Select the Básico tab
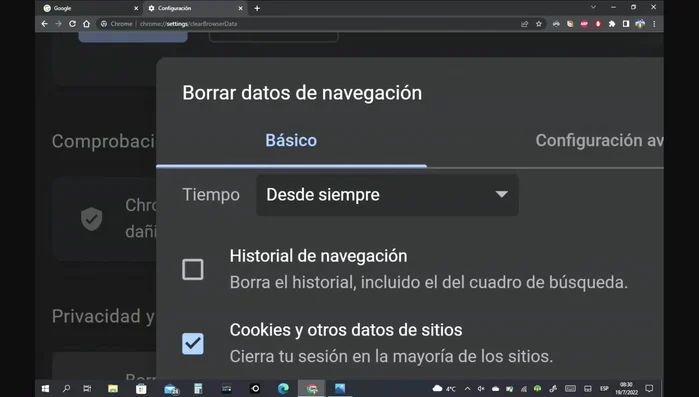Viewport: 699px width, 397px height. [x=291, y=140]
